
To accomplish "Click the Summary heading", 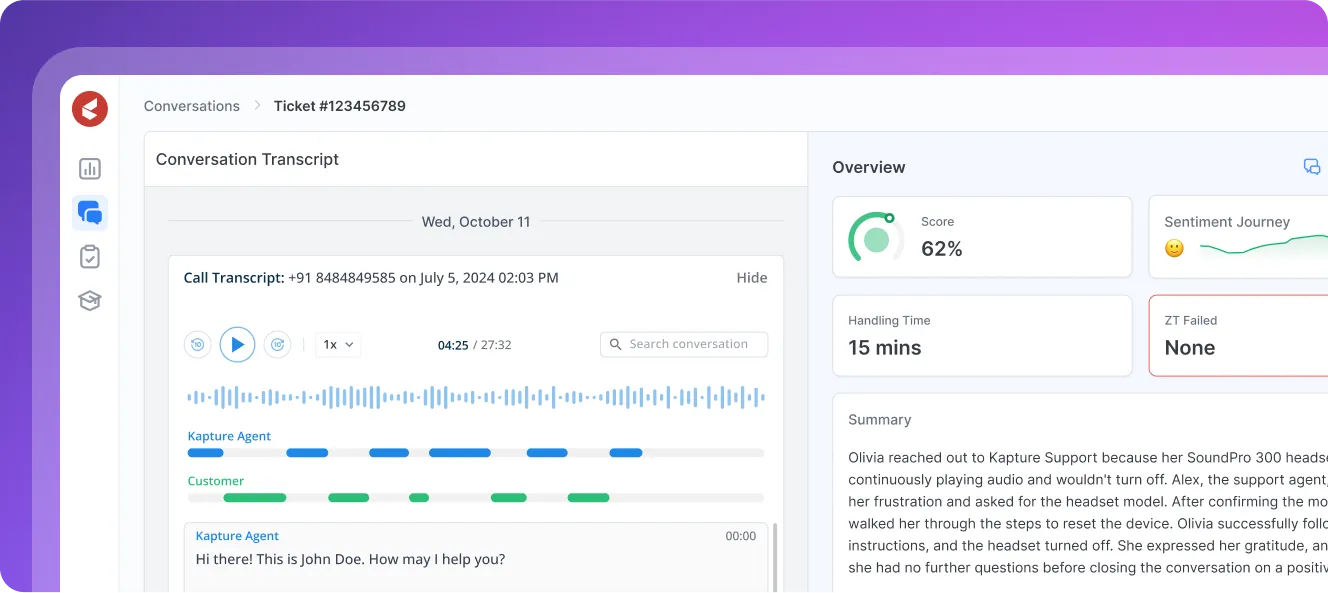I will pyautogui.click(x=880, y=420).
